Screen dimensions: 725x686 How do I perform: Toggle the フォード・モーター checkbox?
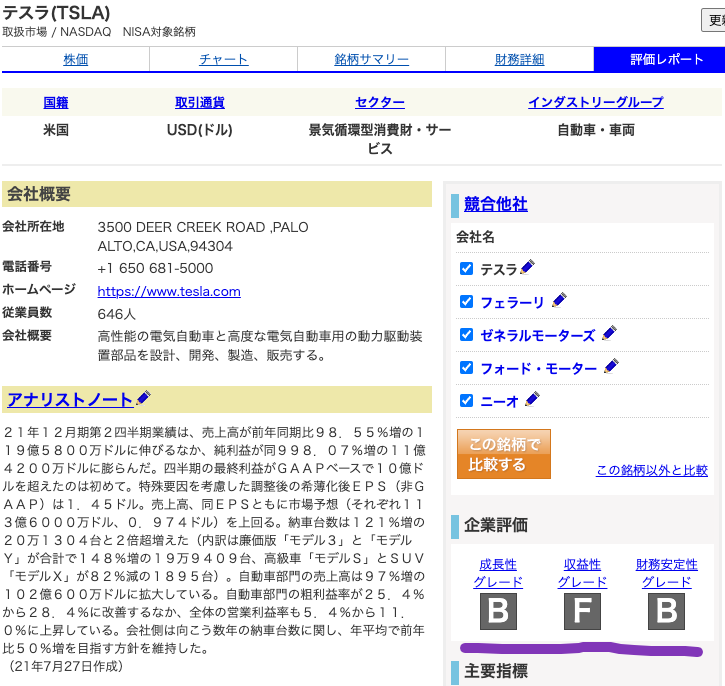pos(466,368)
